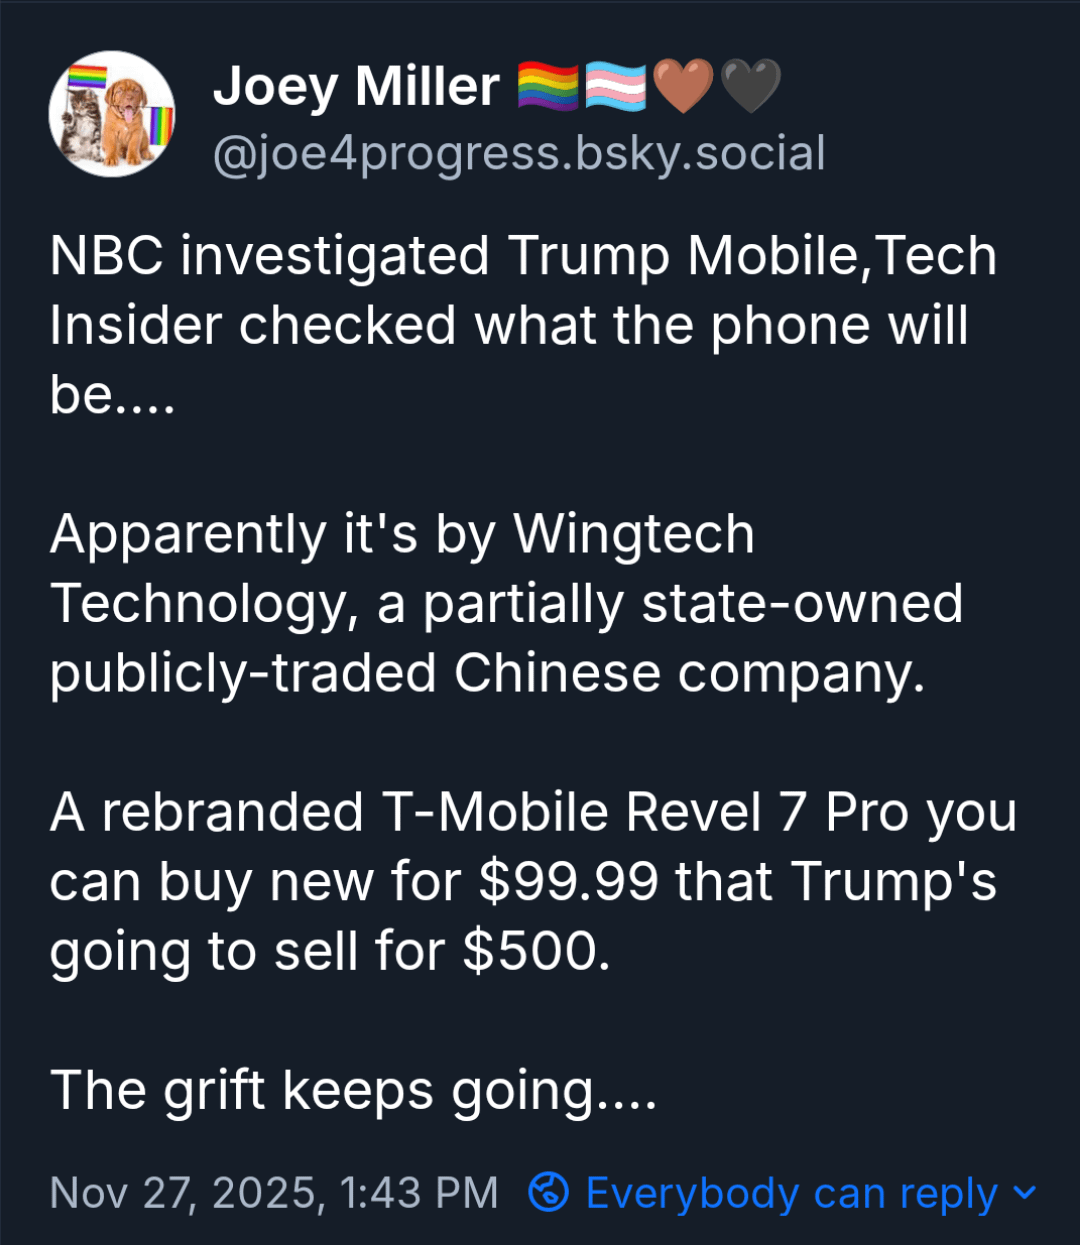Screen dimensions: 1080x1245
Task: Click the rainbow pride flag emoji
Action: point(548,86)
